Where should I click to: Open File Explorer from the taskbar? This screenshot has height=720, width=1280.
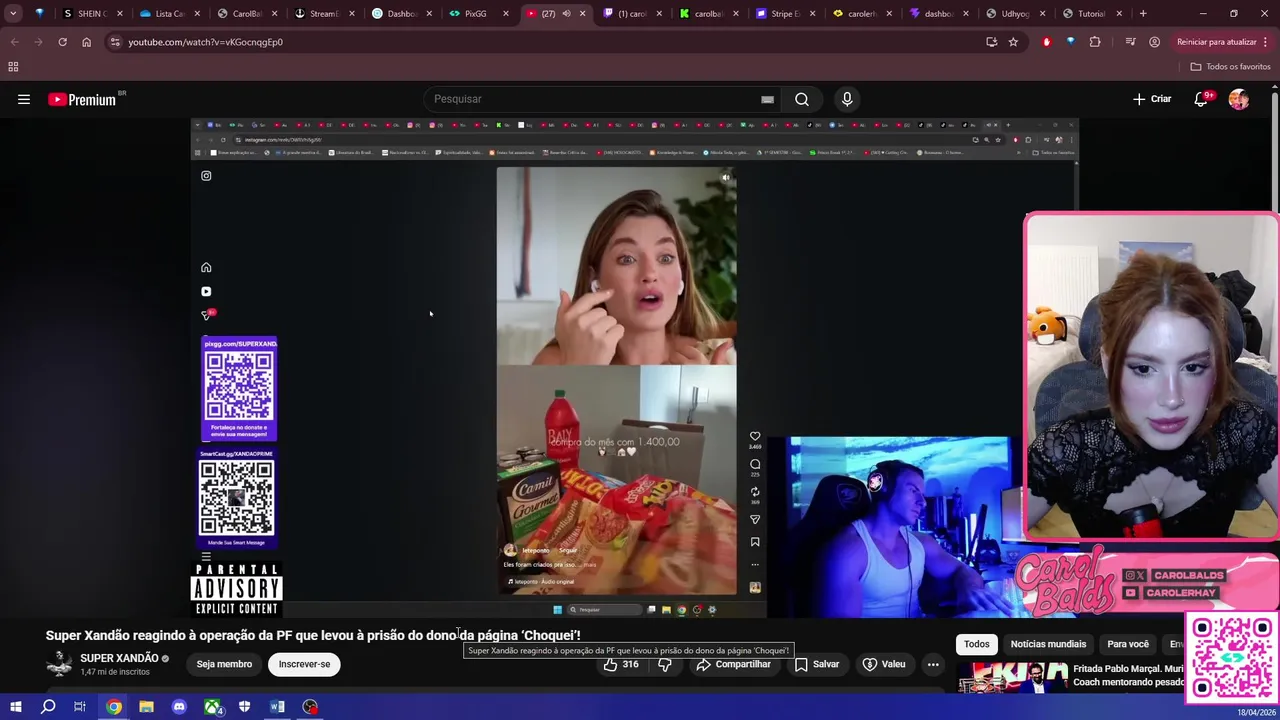coord(146,707)
